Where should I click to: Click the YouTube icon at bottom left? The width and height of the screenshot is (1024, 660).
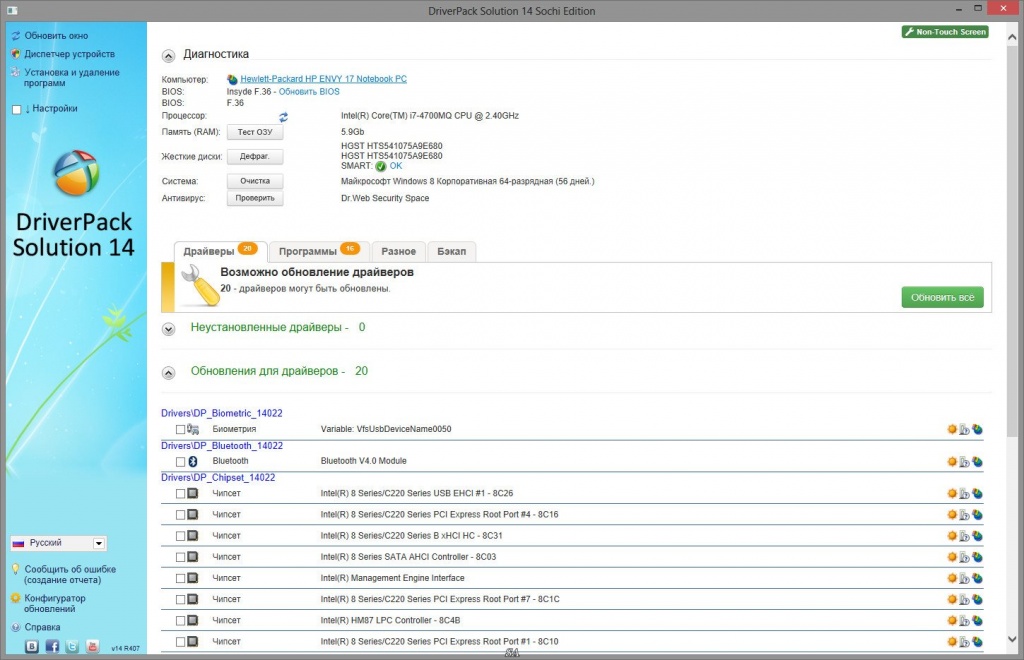(x=93, y=646)
